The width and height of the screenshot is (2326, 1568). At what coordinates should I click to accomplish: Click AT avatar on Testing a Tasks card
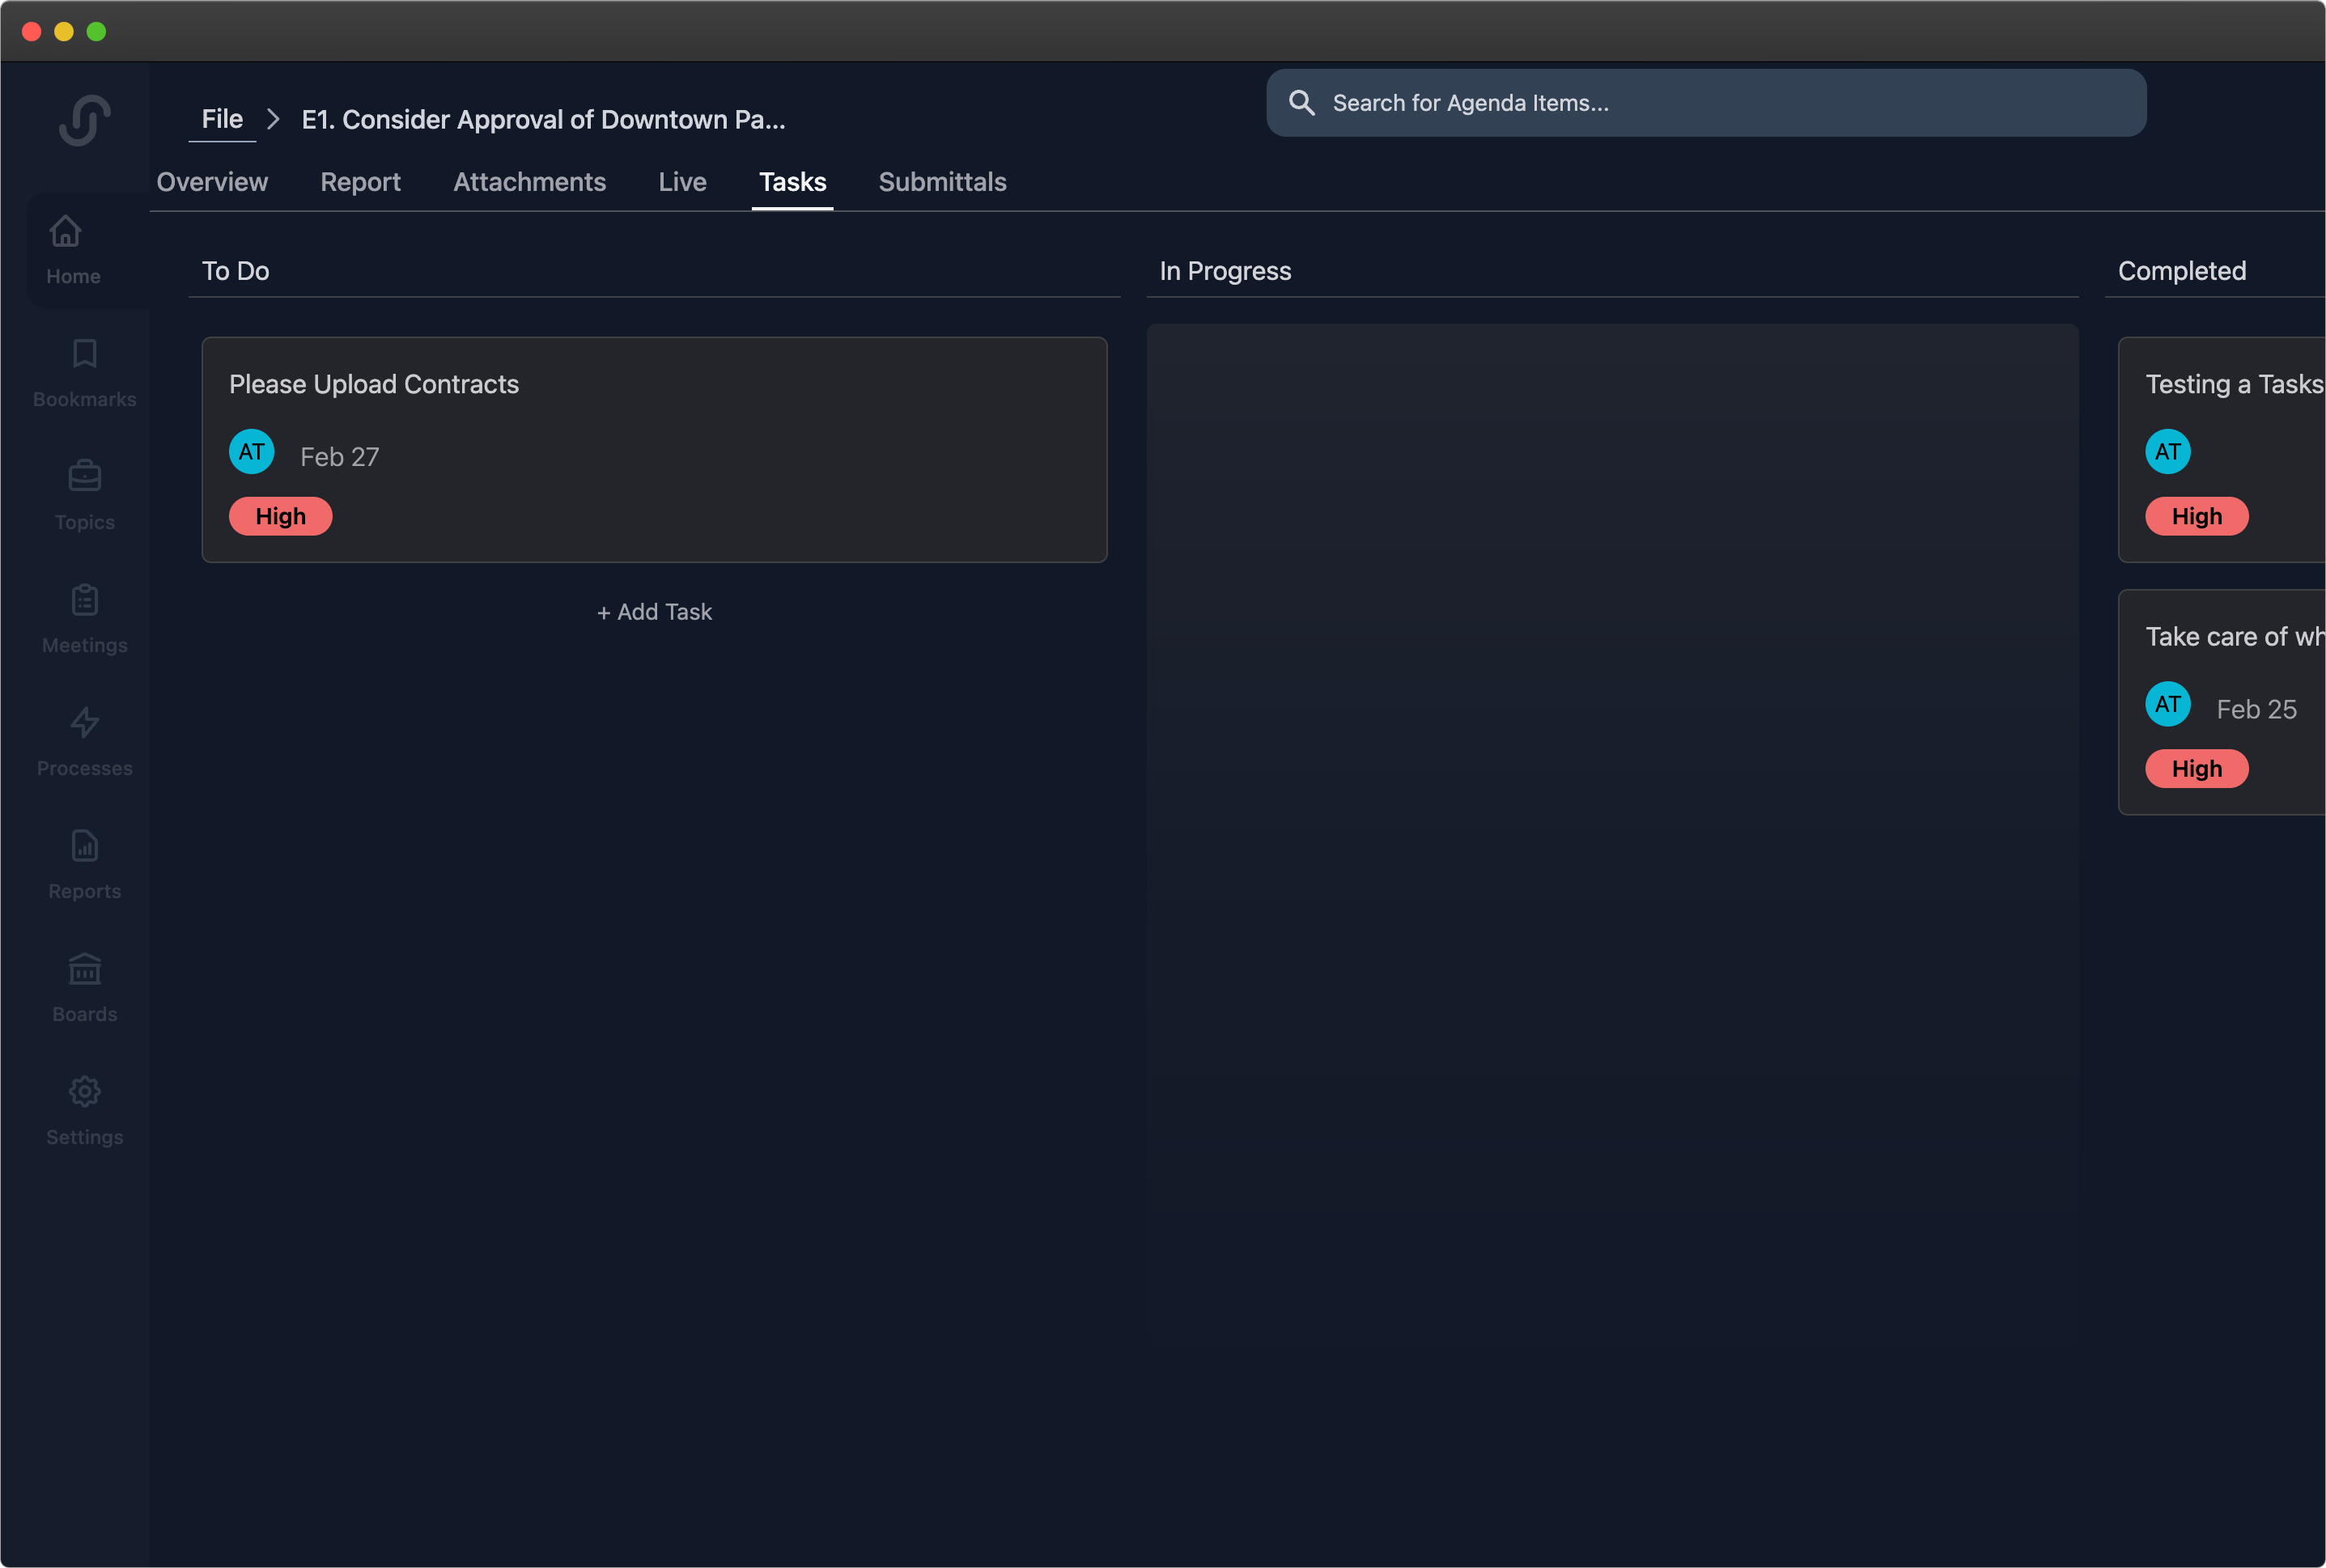pos(2167,452)
